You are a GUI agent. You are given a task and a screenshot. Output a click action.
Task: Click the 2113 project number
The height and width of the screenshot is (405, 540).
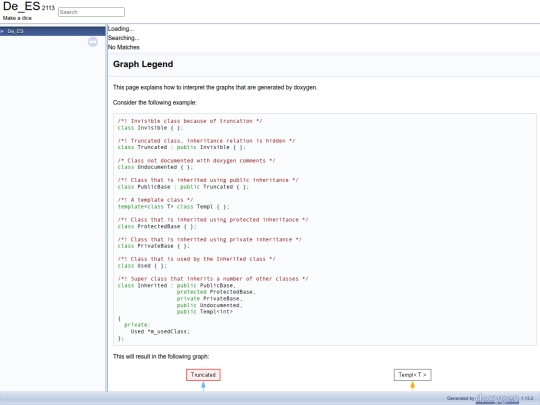tap(48, 8)
